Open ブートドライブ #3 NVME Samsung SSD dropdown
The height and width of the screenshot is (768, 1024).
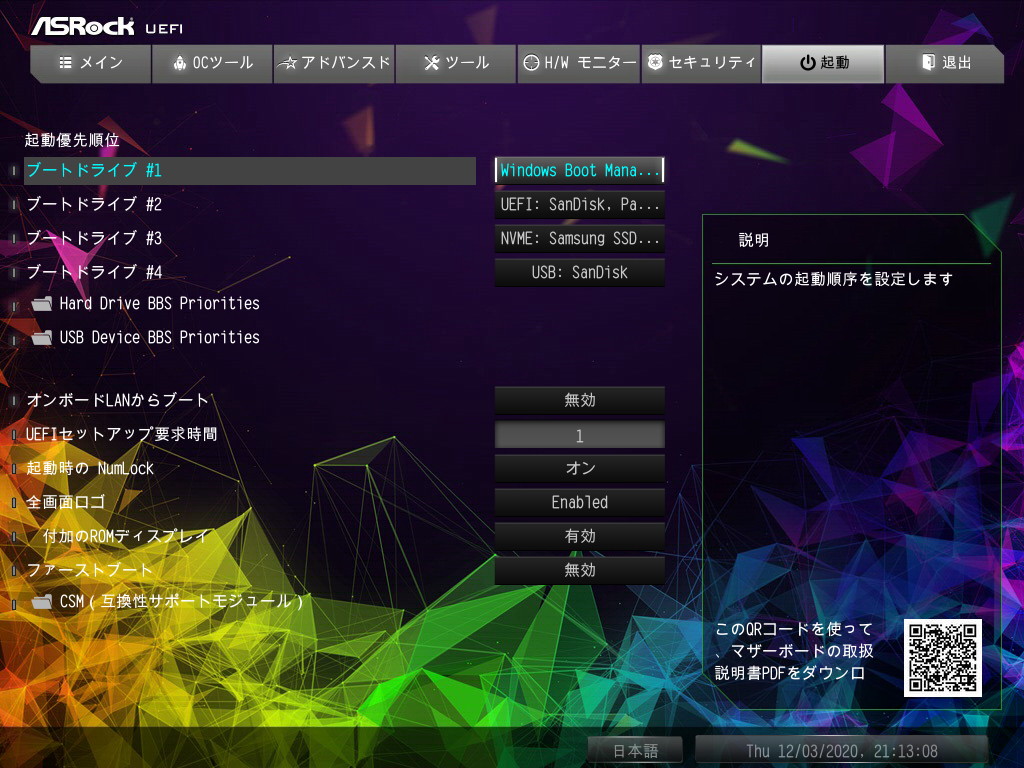[579, 238]
